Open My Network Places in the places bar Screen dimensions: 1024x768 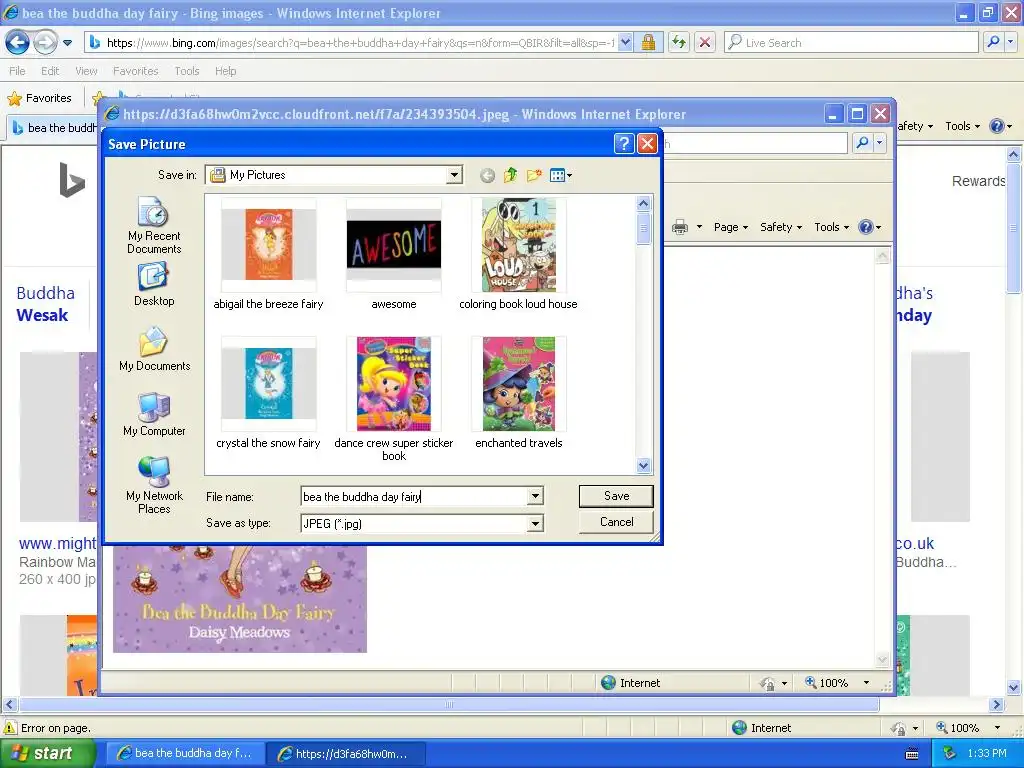(154, 485)
